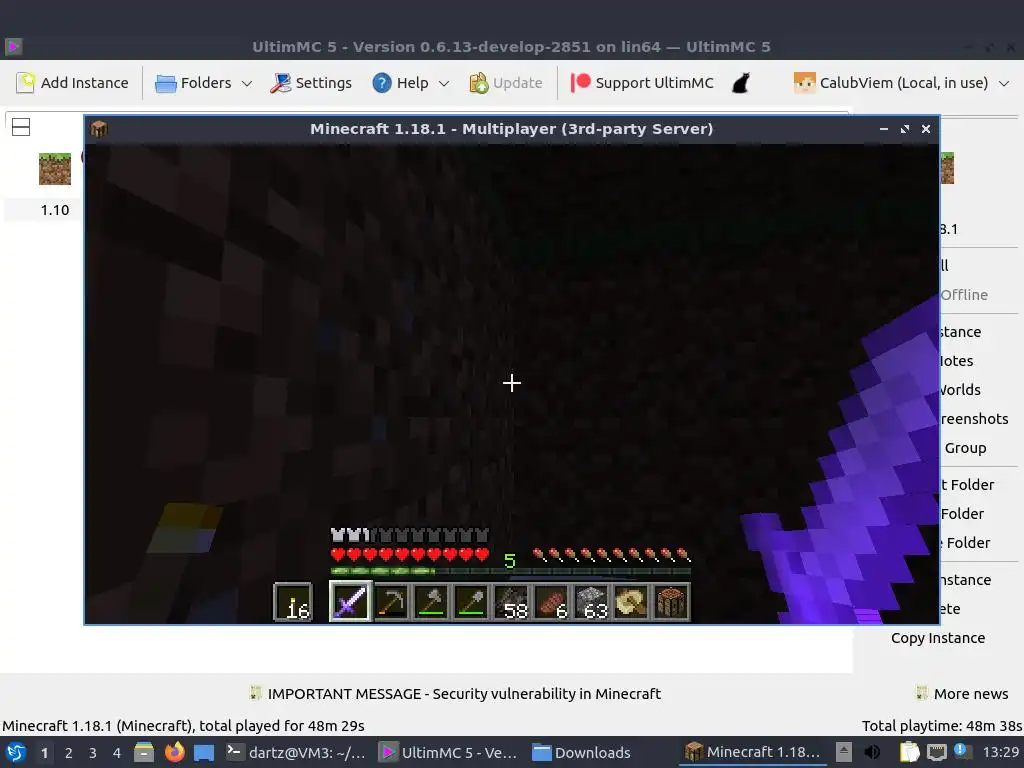The height and width of the screenshot is (768, 1024).
Task: Collapse the instance group toggle
Action: [21, 127]
